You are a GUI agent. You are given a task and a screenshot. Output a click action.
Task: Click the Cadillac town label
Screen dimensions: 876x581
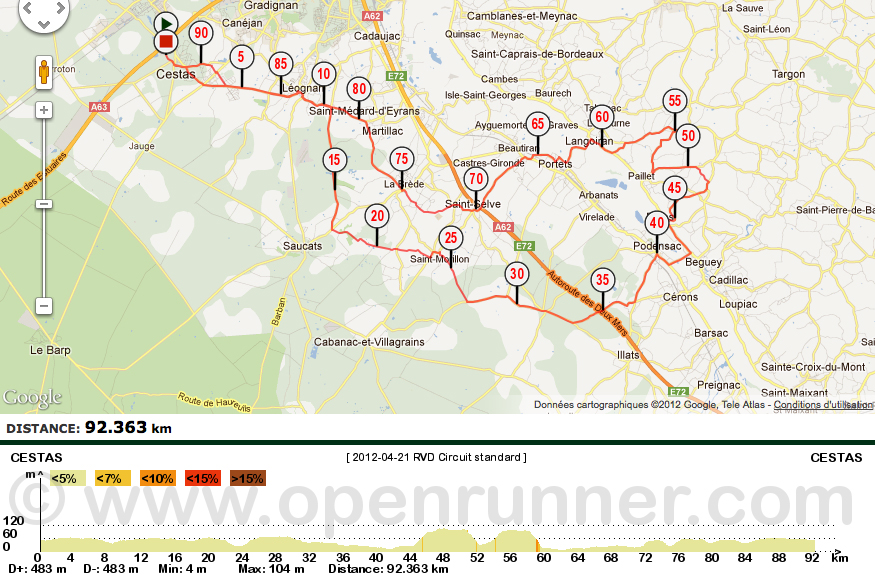[x=729, y=280]
